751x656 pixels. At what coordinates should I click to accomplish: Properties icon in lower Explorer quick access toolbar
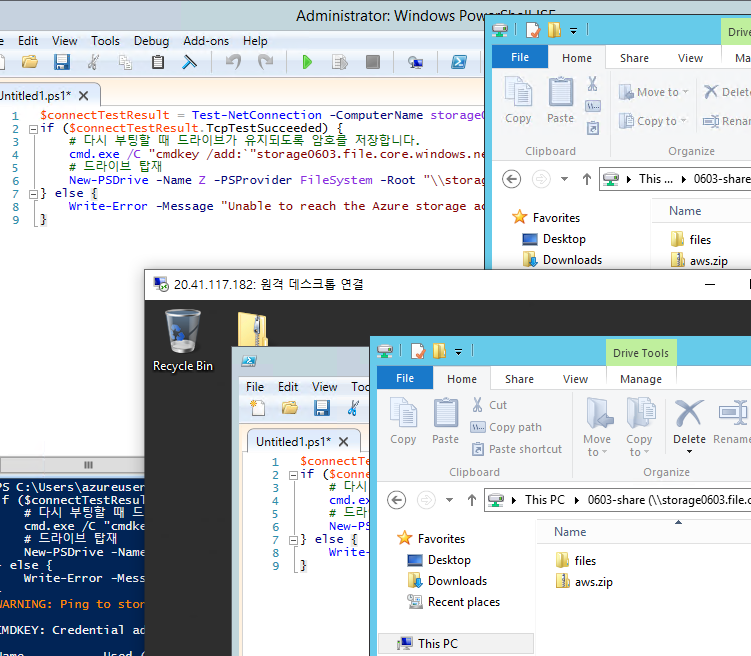(418, 351)
